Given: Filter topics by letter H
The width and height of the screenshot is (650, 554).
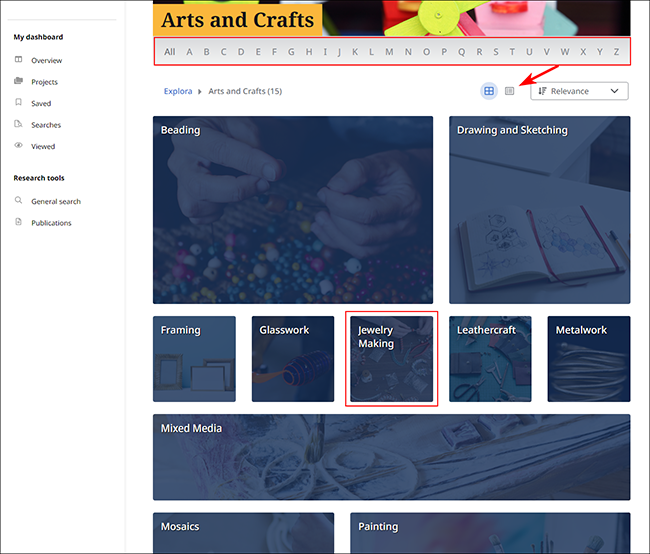Looking at the screenshot, I should (309, 52).
